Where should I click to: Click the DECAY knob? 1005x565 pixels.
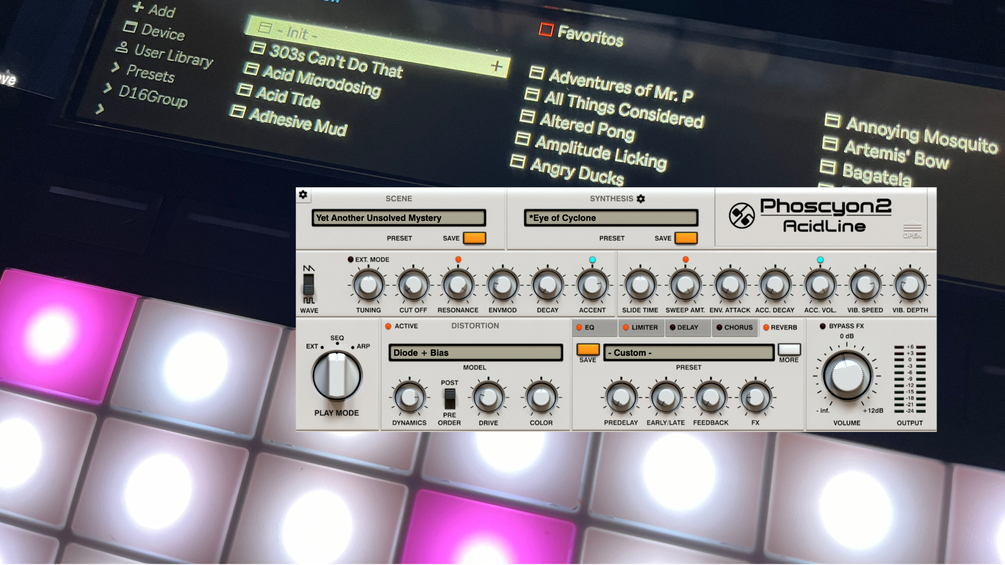tap(547, 285)
